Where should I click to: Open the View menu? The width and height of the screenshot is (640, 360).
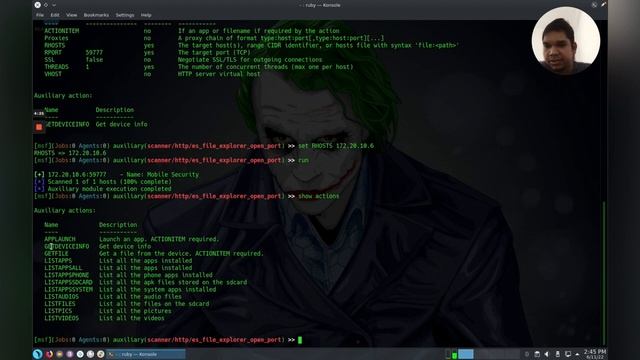[x=71, y=15]
